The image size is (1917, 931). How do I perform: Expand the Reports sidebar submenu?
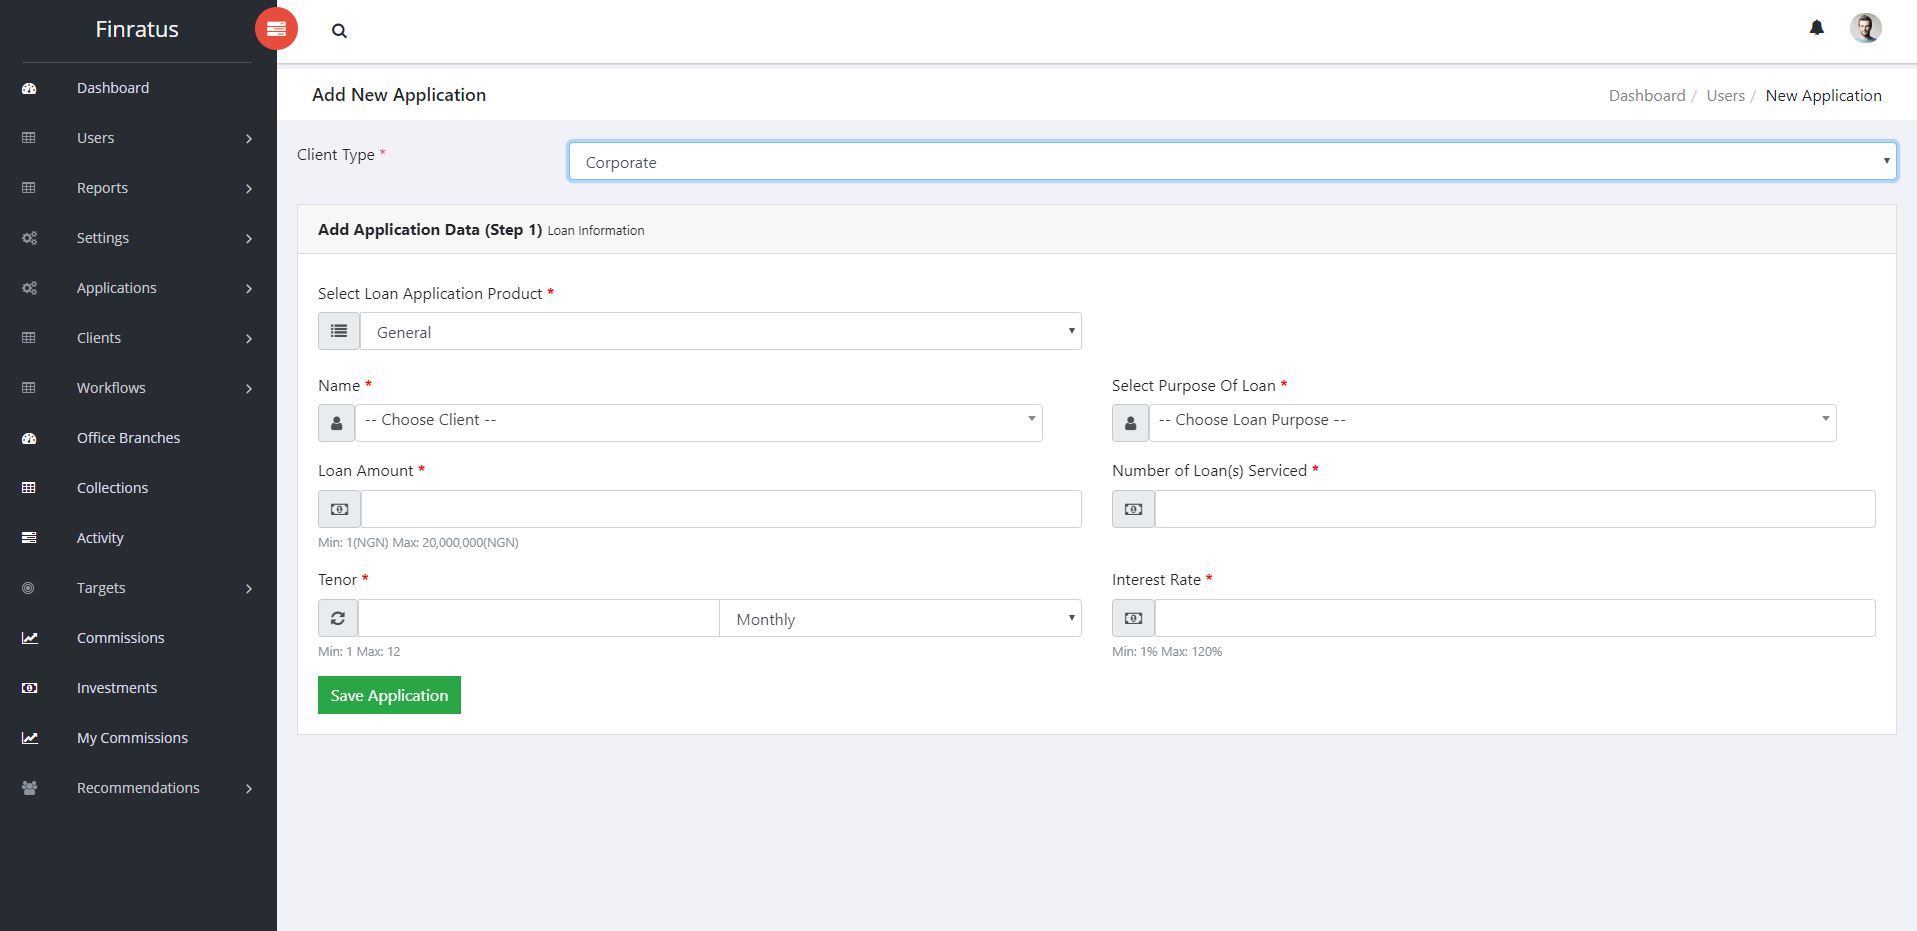249,188
